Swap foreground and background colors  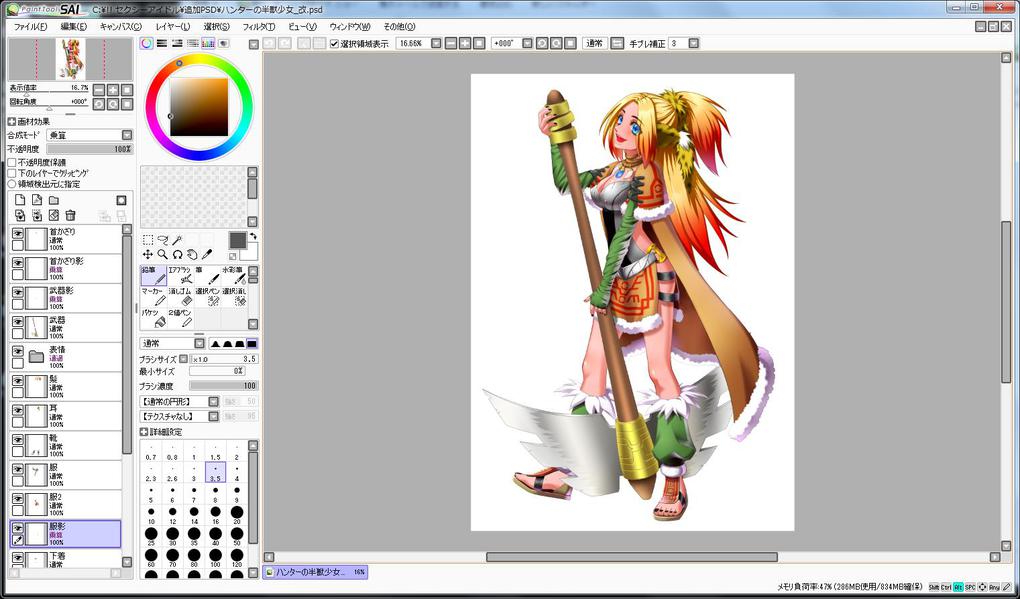point(252,236)
